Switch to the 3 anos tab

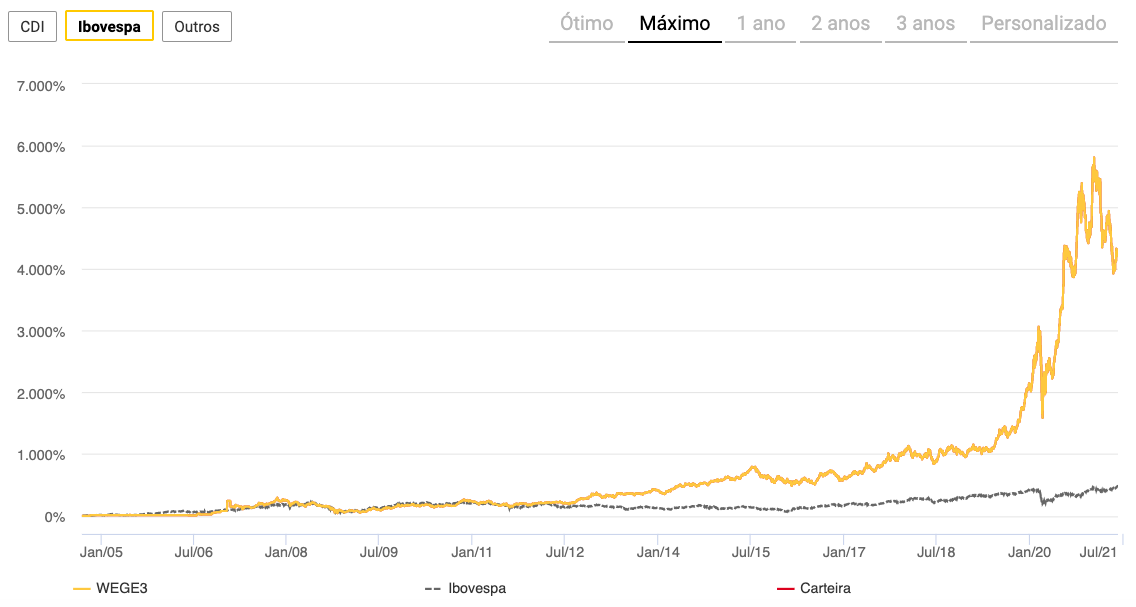click(925, 24)
